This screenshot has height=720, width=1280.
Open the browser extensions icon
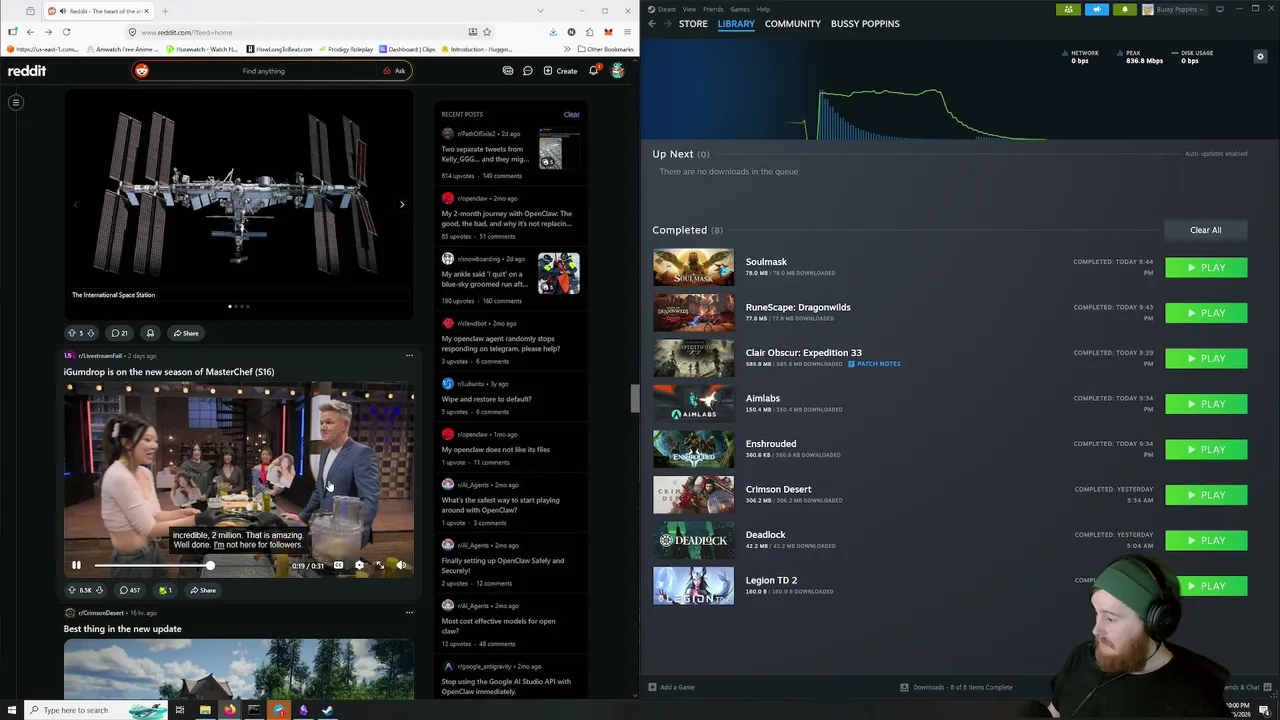(590, 32)
